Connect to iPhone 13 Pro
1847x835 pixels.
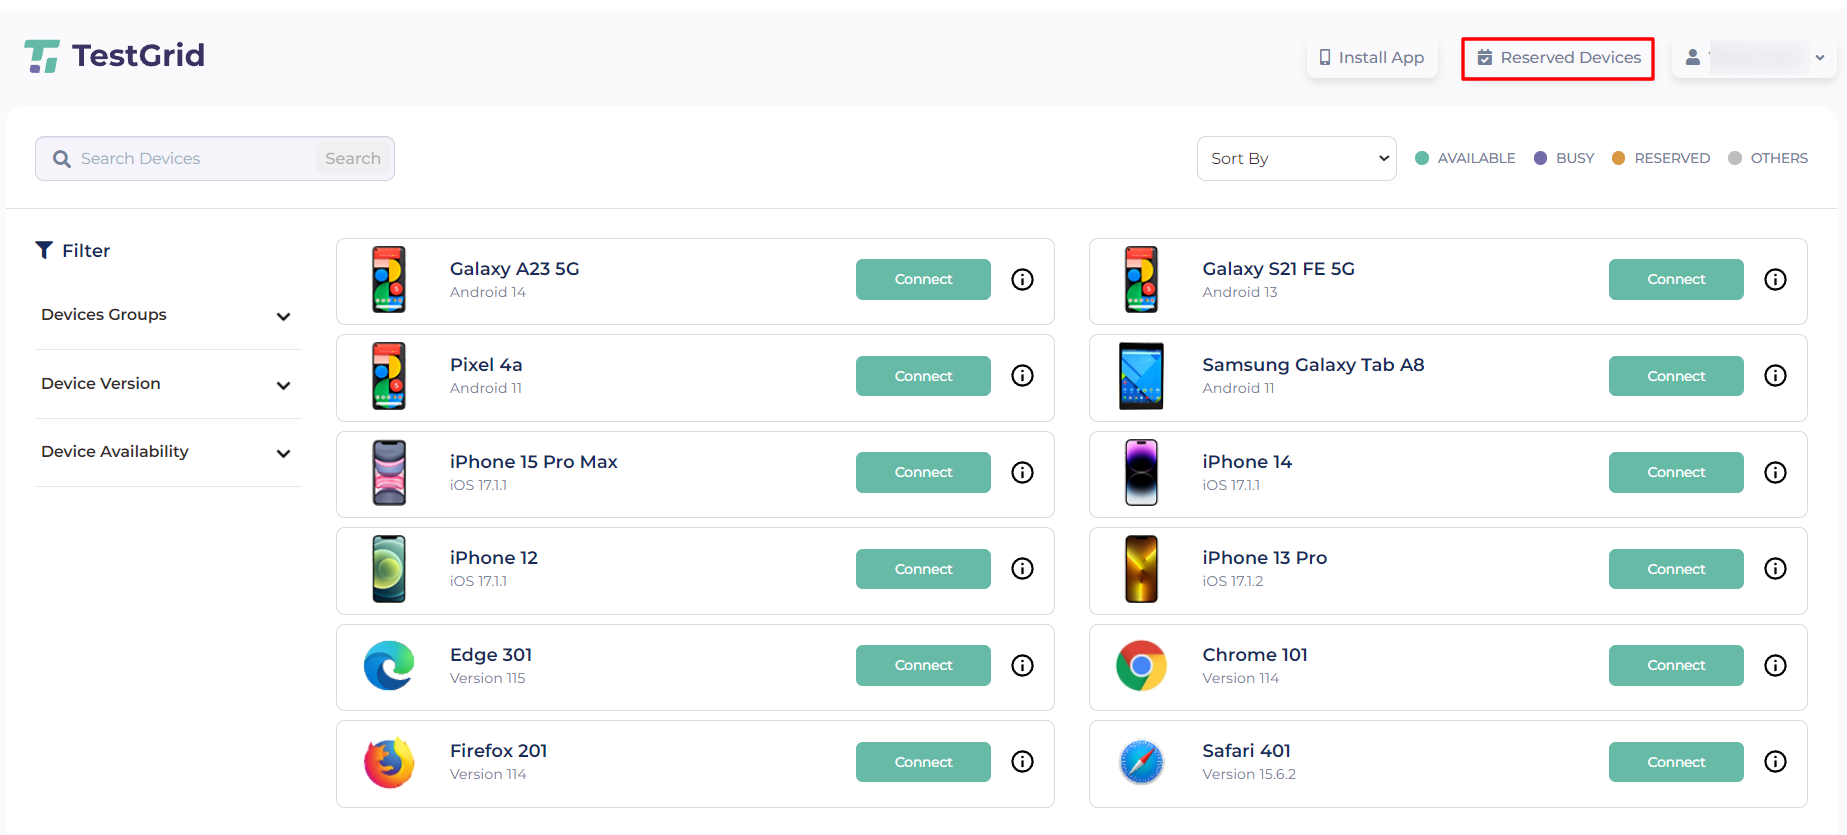(1676, 569)
